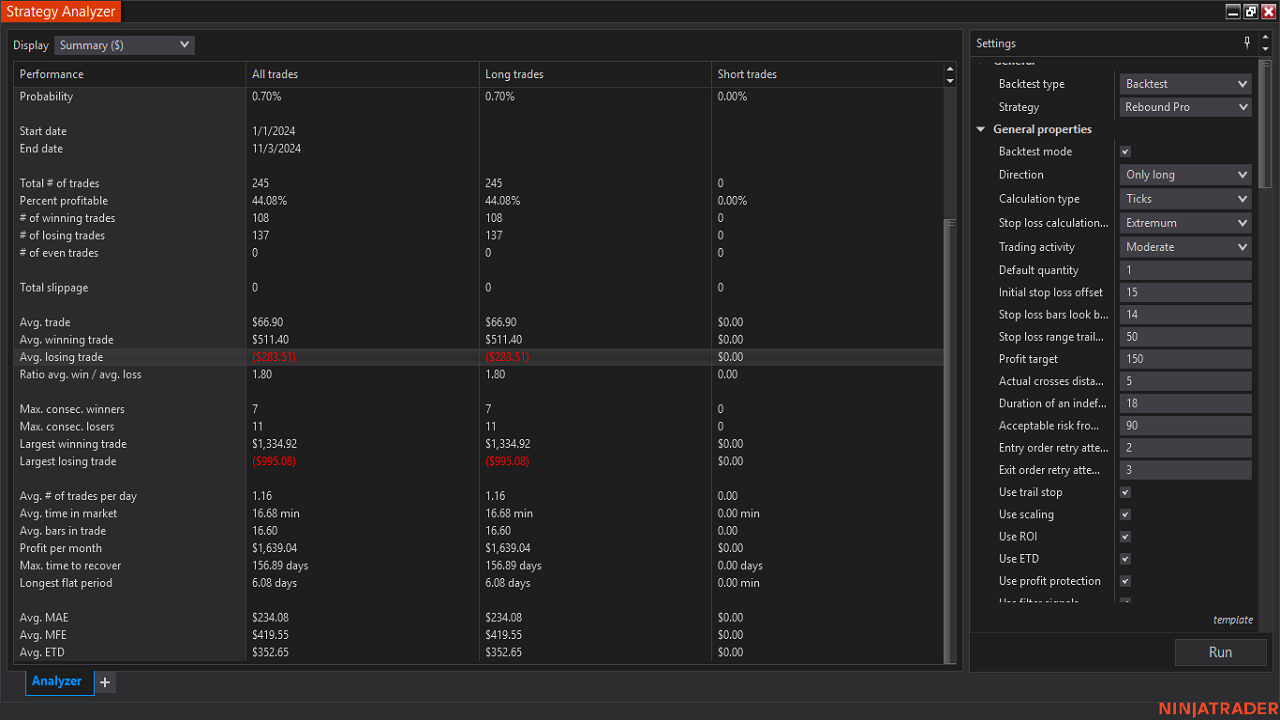This screenshot has width=1280, height=720.
Task: Click the down arrow at the Settings header
Action: click(1265, 49)
